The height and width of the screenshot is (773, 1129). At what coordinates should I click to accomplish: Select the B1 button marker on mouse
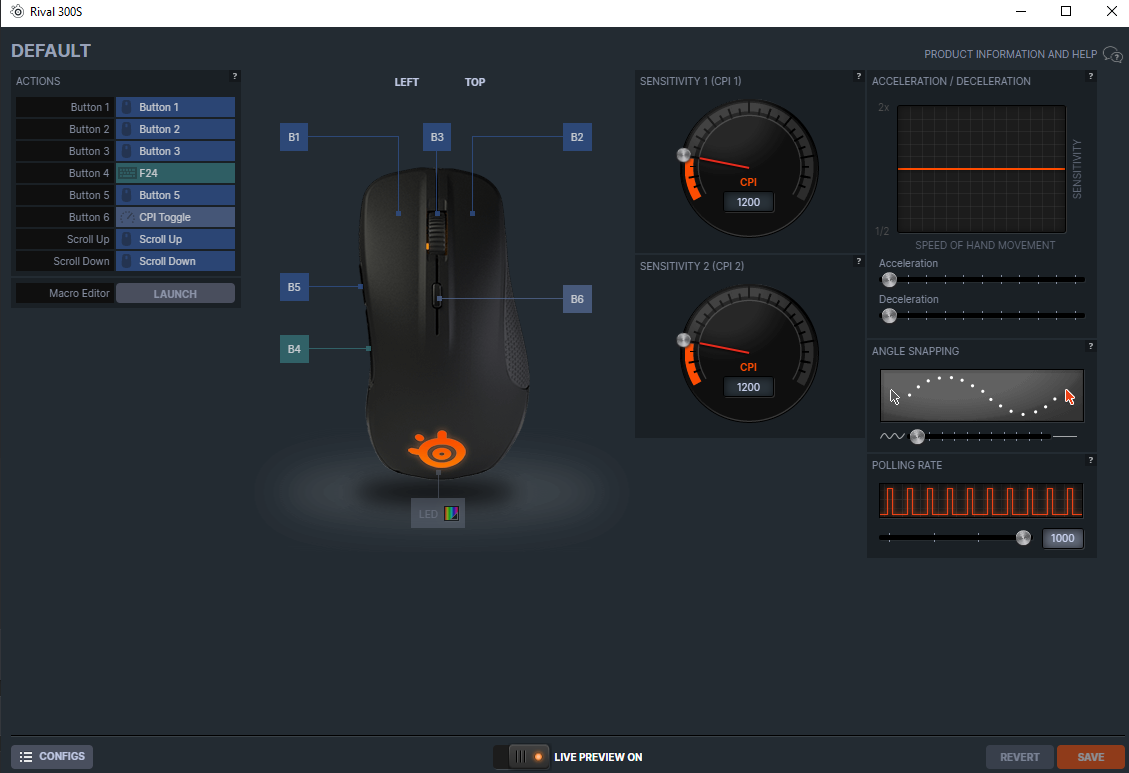294,137
